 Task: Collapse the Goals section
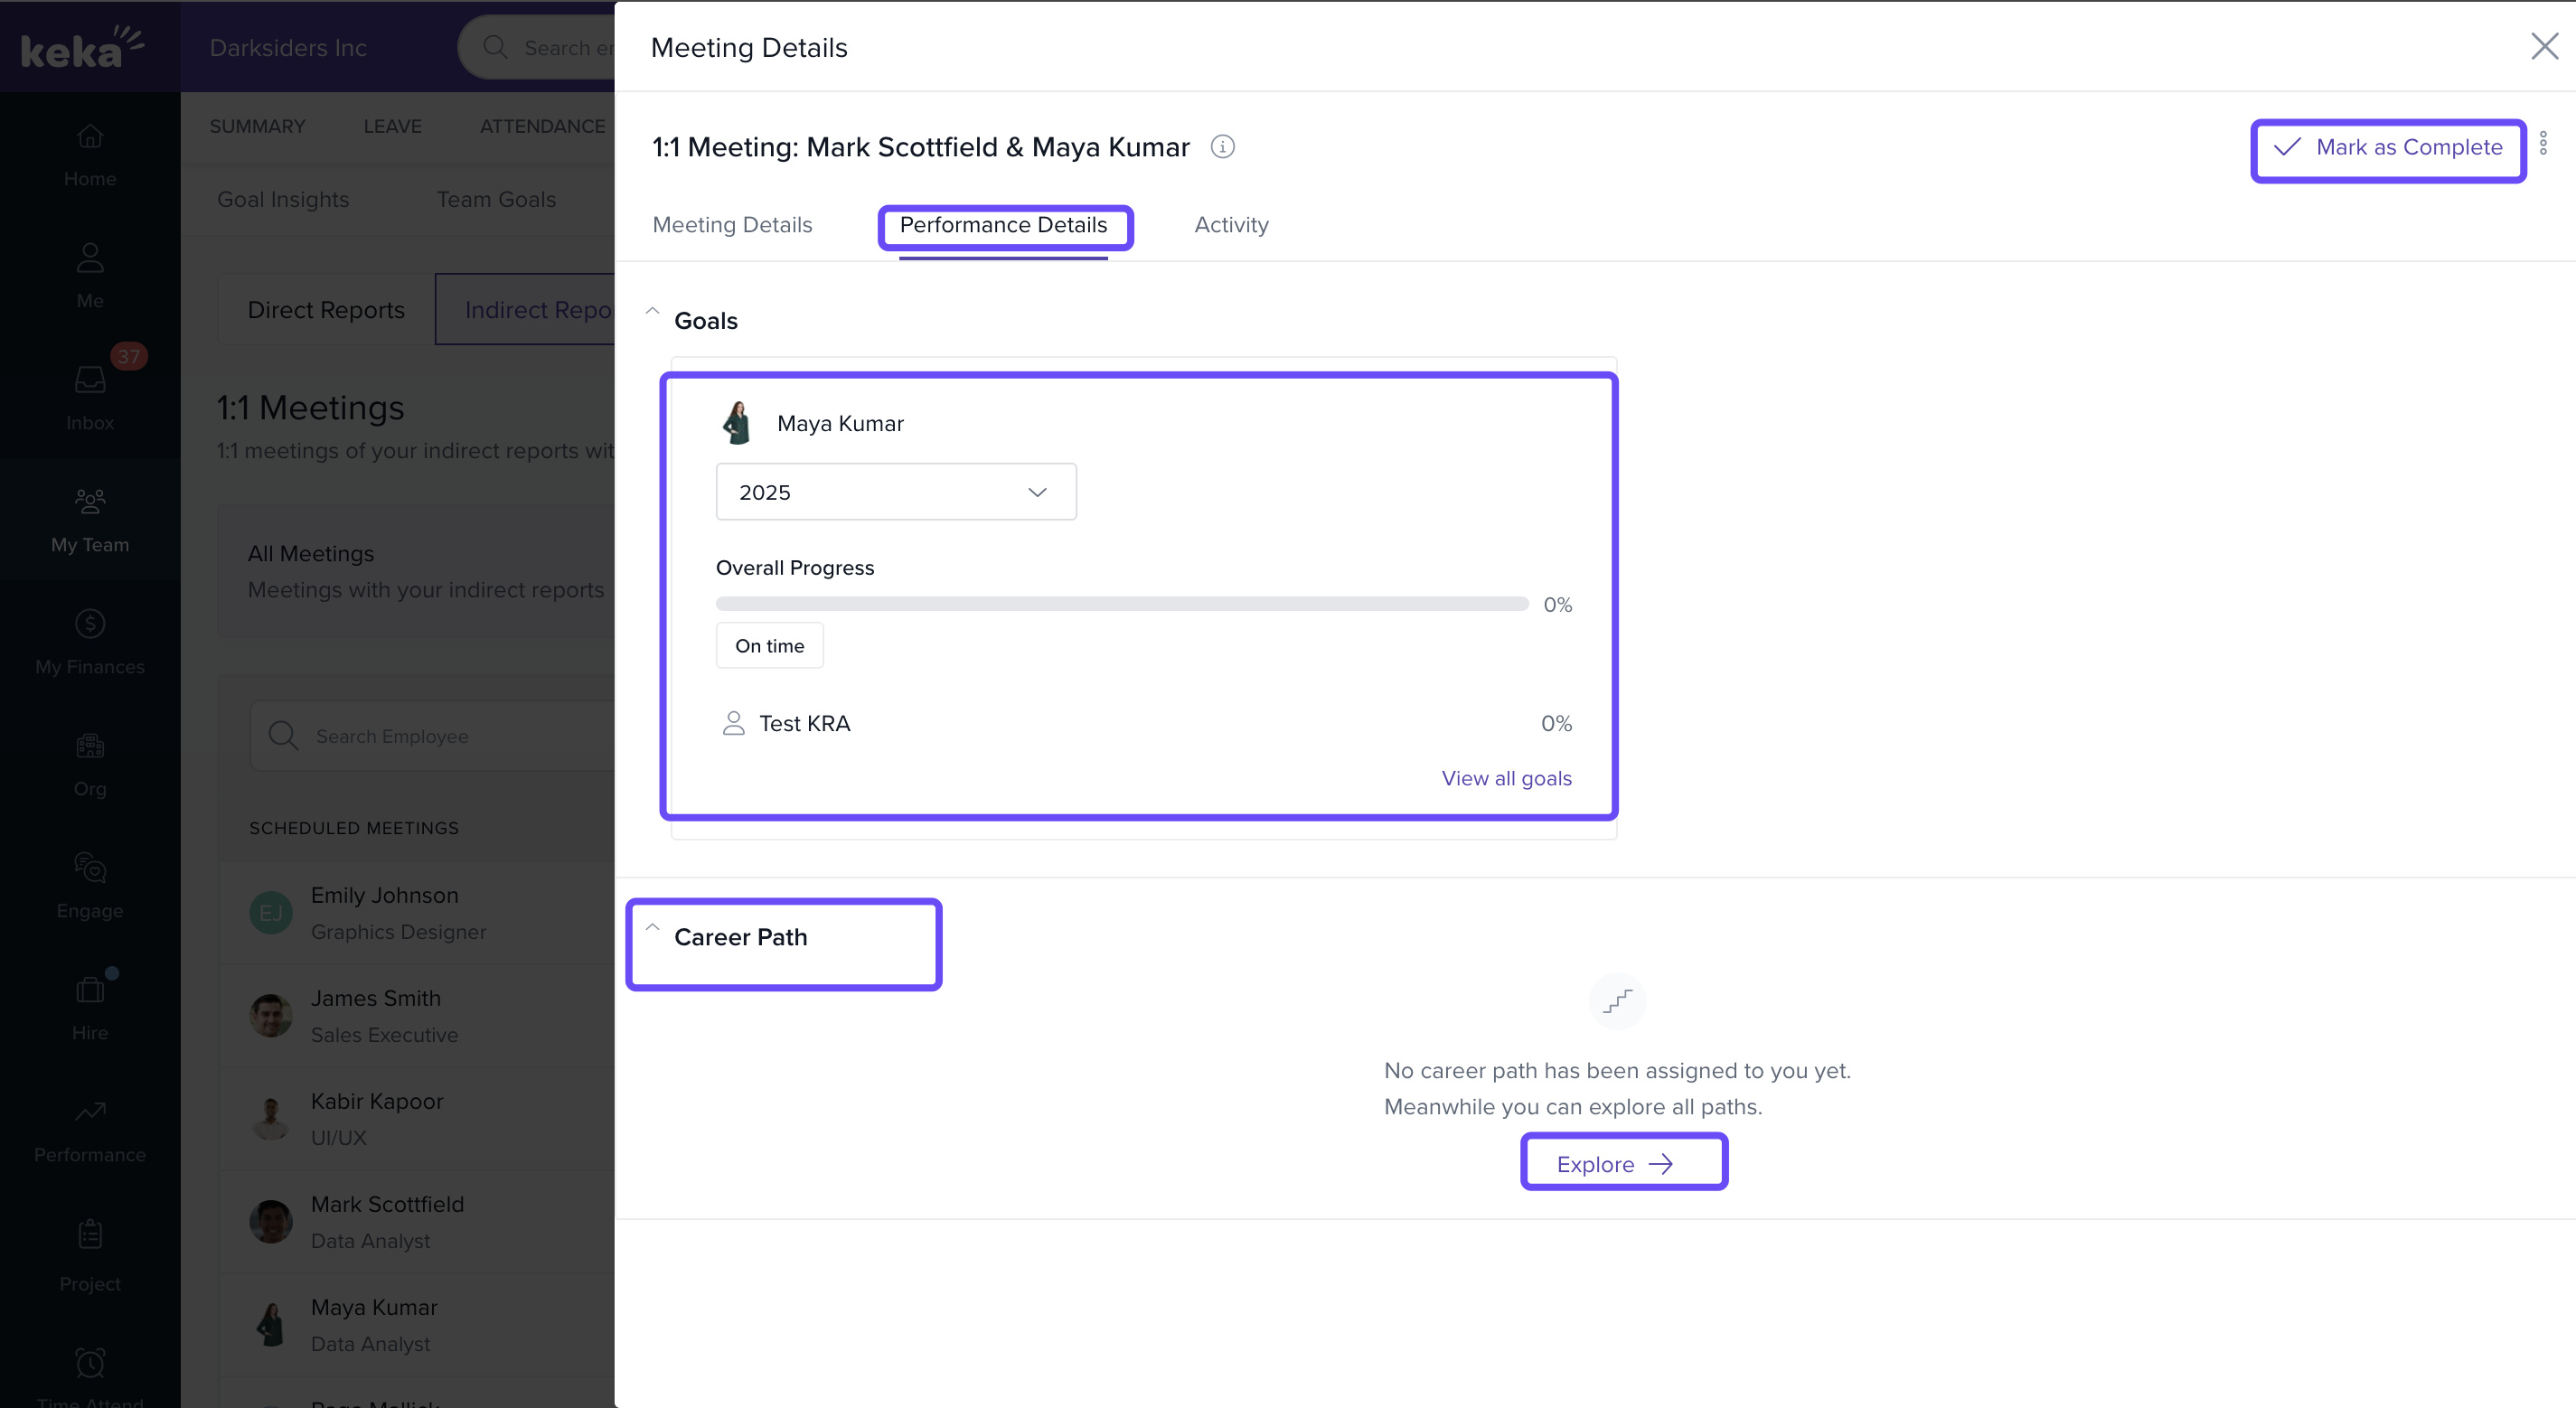(x=652, y=312)
